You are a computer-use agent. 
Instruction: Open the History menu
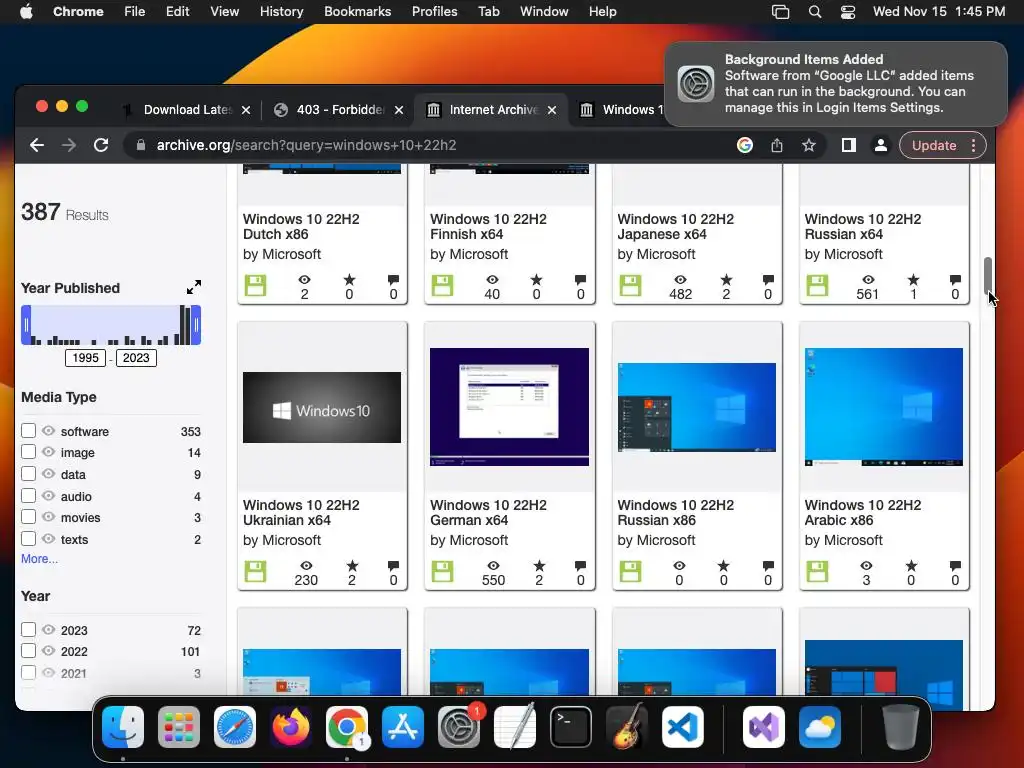point(281,12)
